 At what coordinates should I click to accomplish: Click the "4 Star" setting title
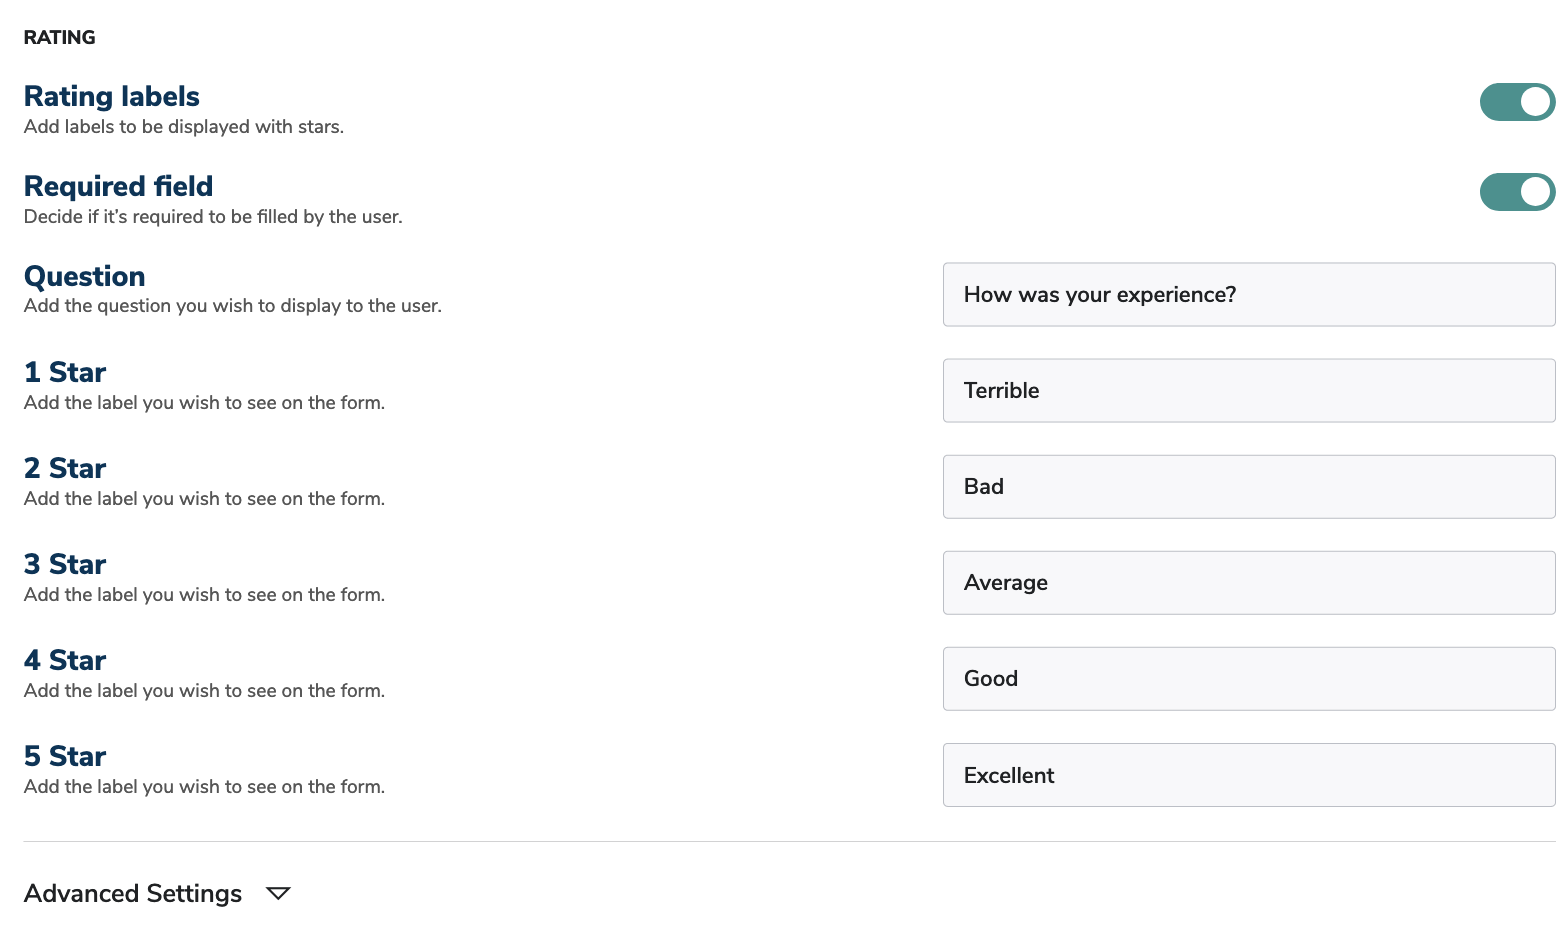click(x=65, y=661)
